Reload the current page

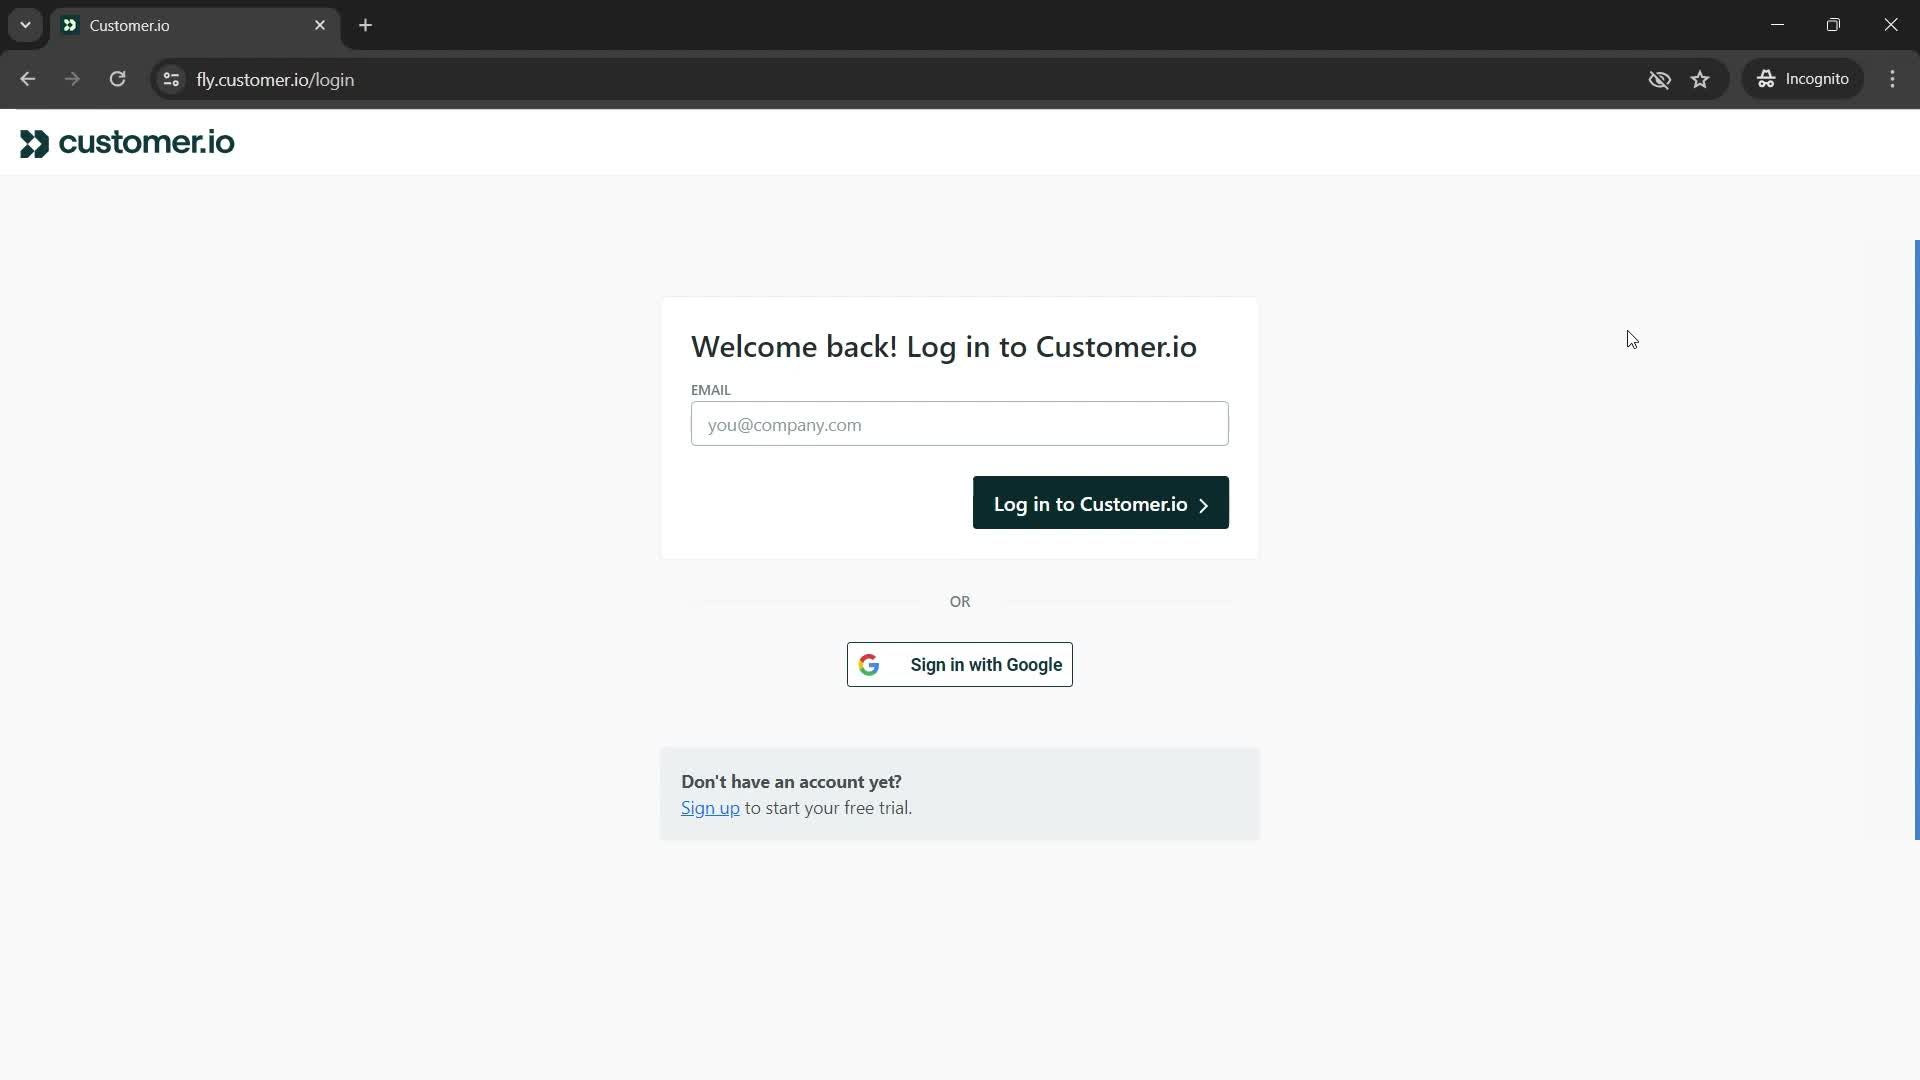tap(117, 79)
